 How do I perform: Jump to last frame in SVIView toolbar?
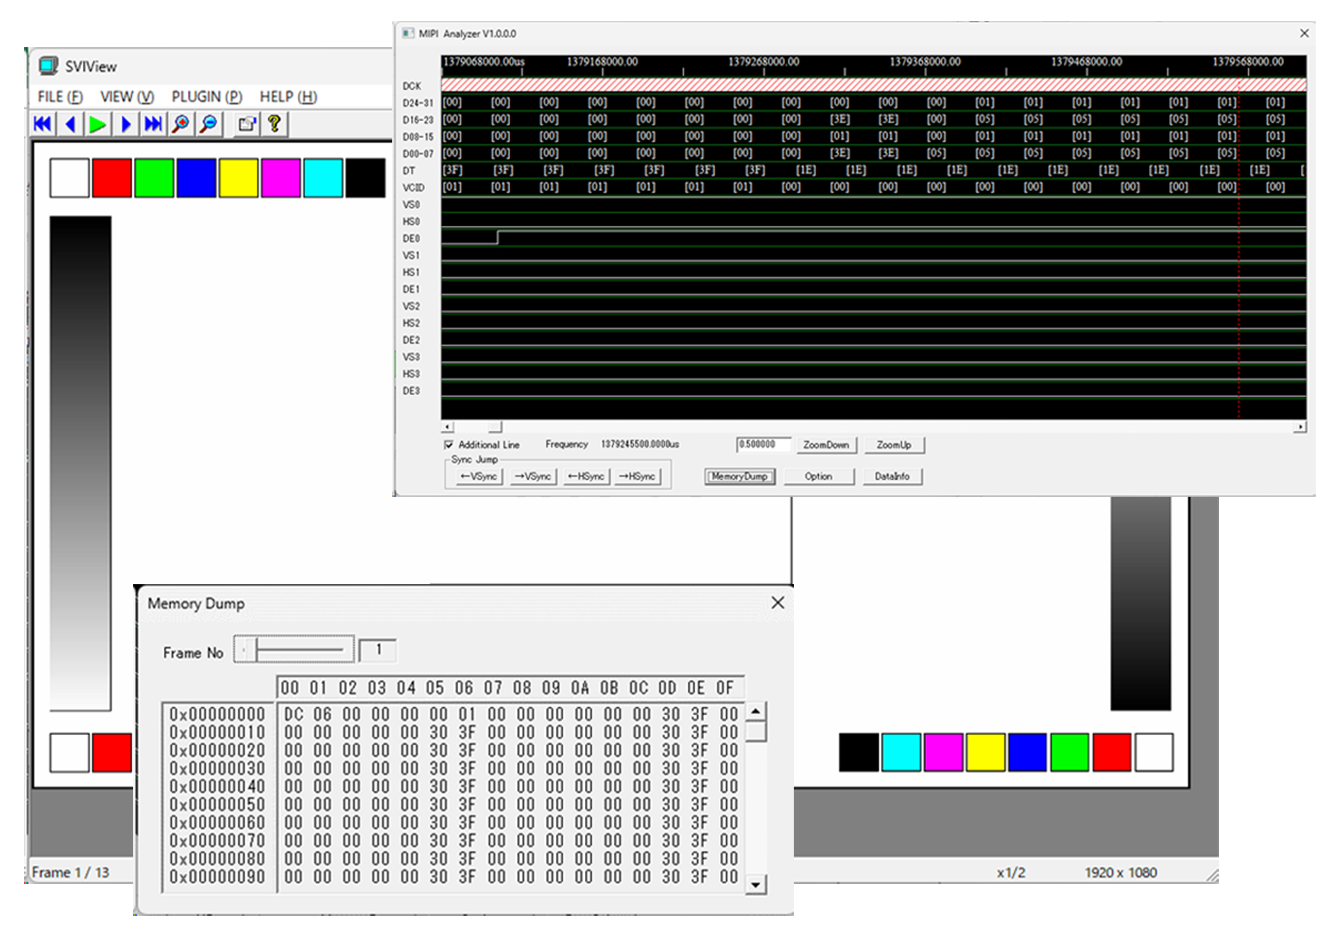[153, 124]
